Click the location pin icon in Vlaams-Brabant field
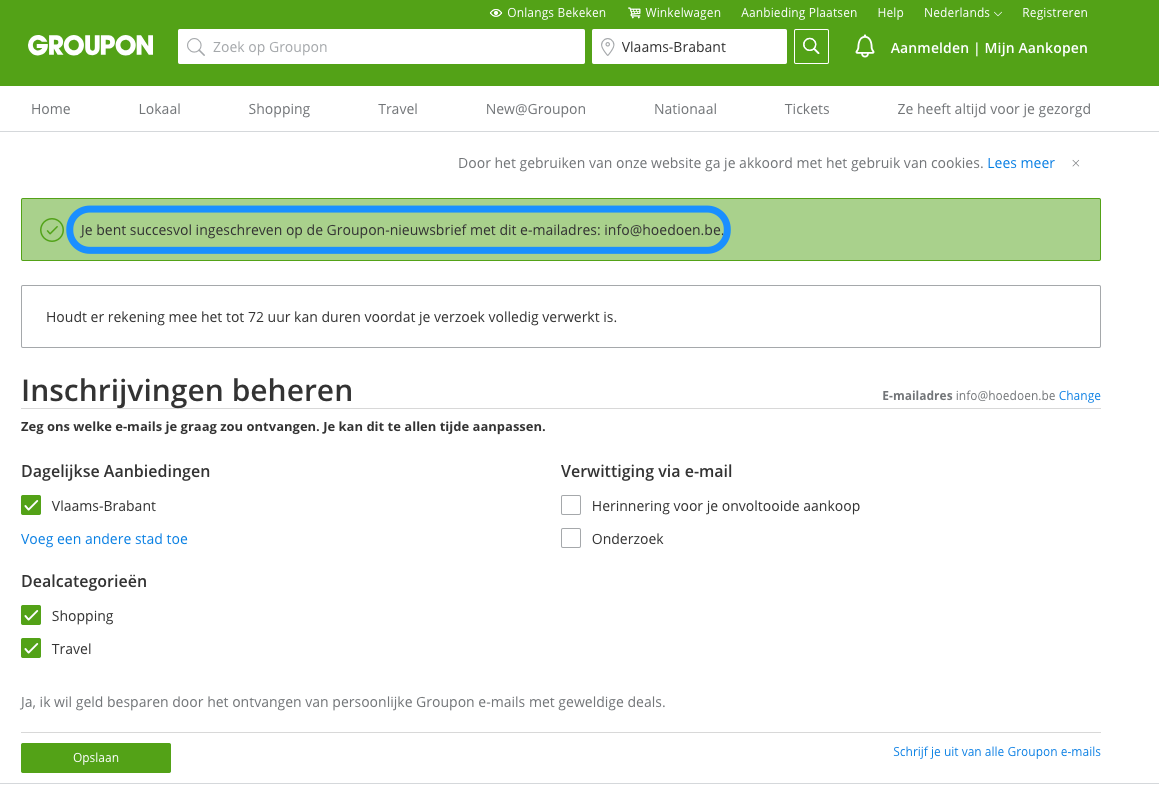This screenshot has height=791, width=1159. point(608,47)
